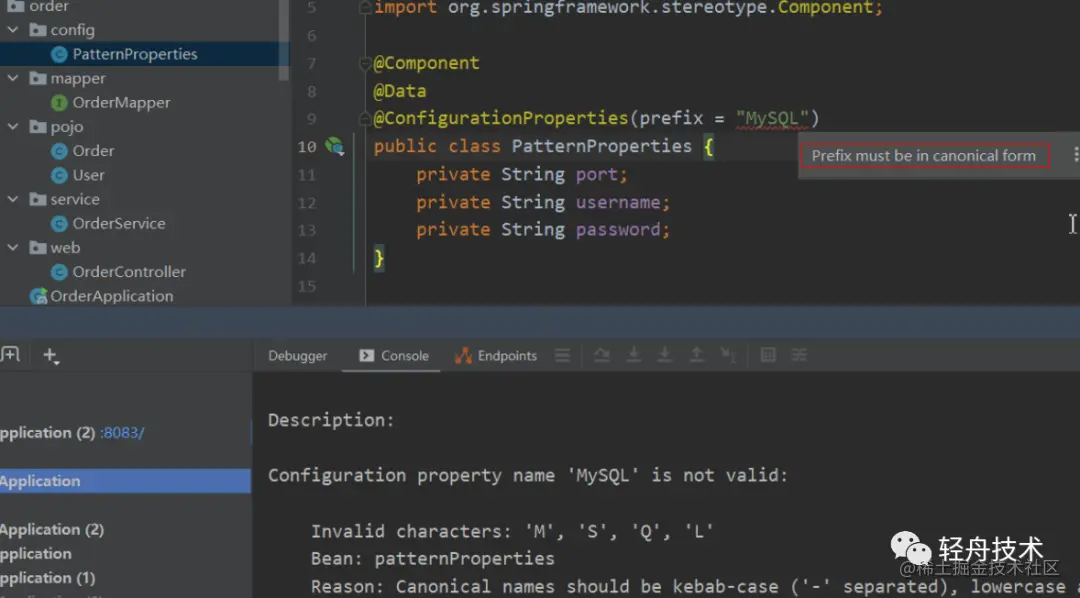Open OrderService class file
The height and width of the screenshot is (598, 1080).
coord(118,223)
